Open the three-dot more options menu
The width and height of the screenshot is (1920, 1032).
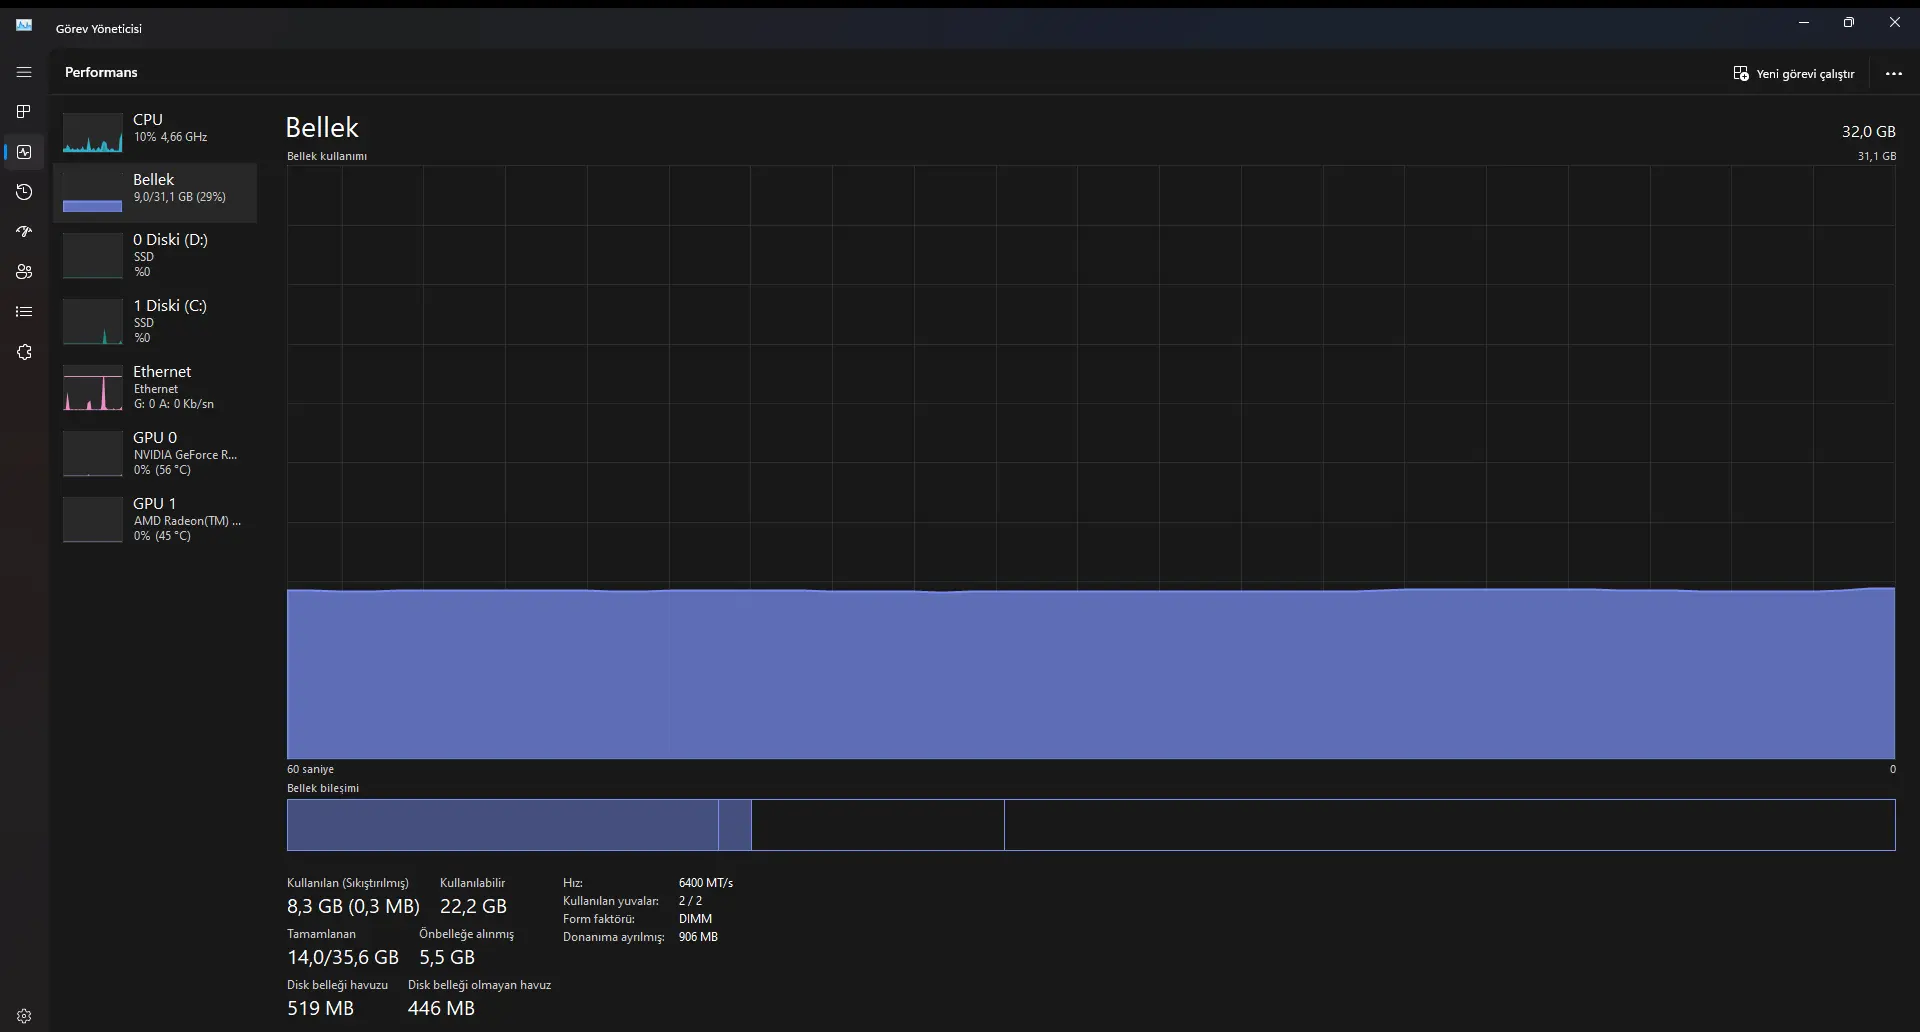(x=1894, y=74)
